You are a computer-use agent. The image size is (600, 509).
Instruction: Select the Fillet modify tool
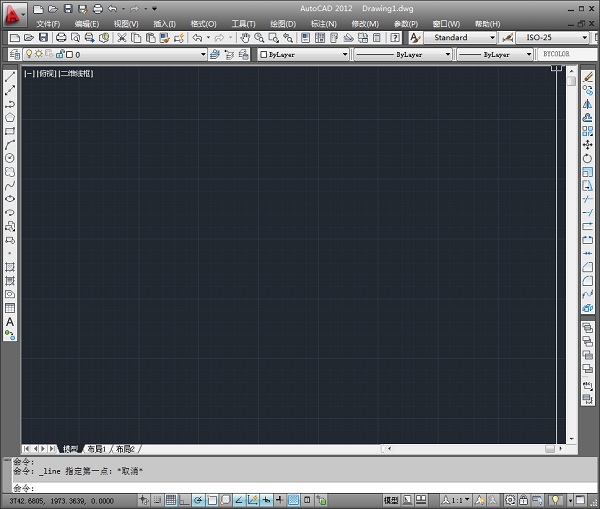[587, 281]
